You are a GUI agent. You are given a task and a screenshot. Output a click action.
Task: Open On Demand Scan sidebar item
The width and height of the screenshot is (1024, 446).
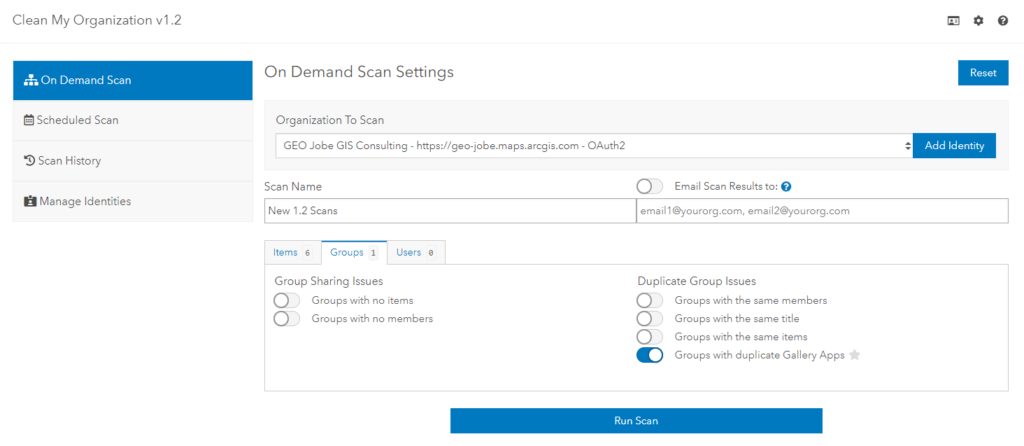click(x=132, y=80)
